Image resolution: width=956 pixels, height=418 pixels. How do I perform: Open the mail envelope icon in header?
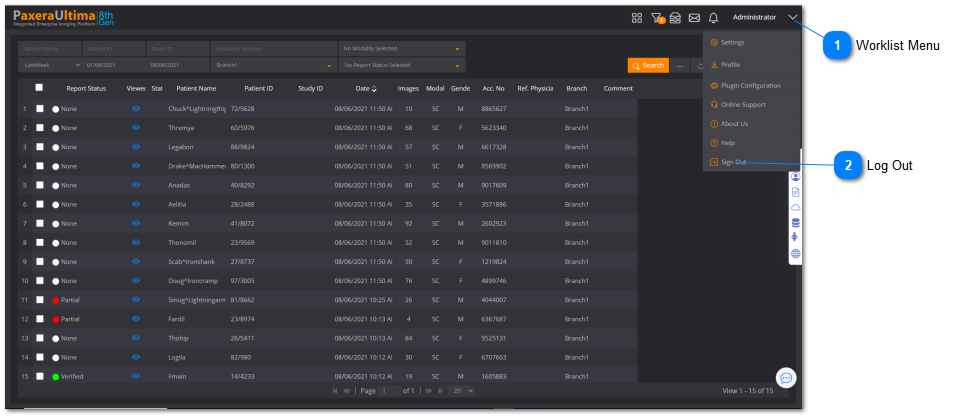click(x=694, y=18)
